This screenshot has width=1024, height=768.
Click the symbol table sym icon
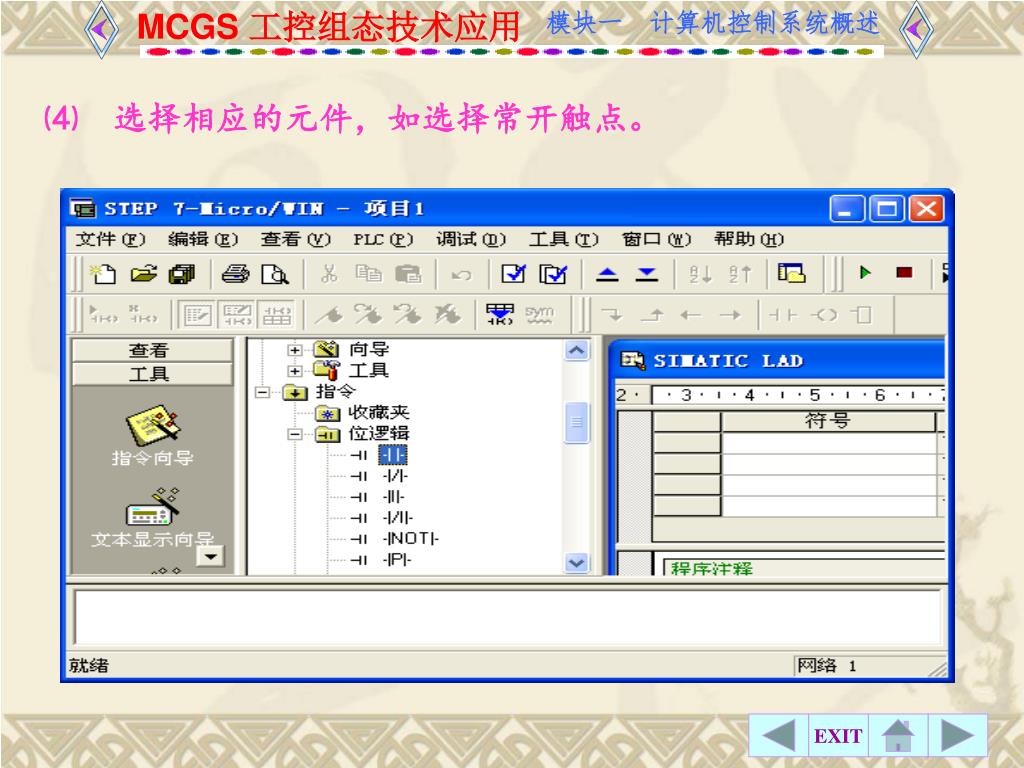coord(539,314)
